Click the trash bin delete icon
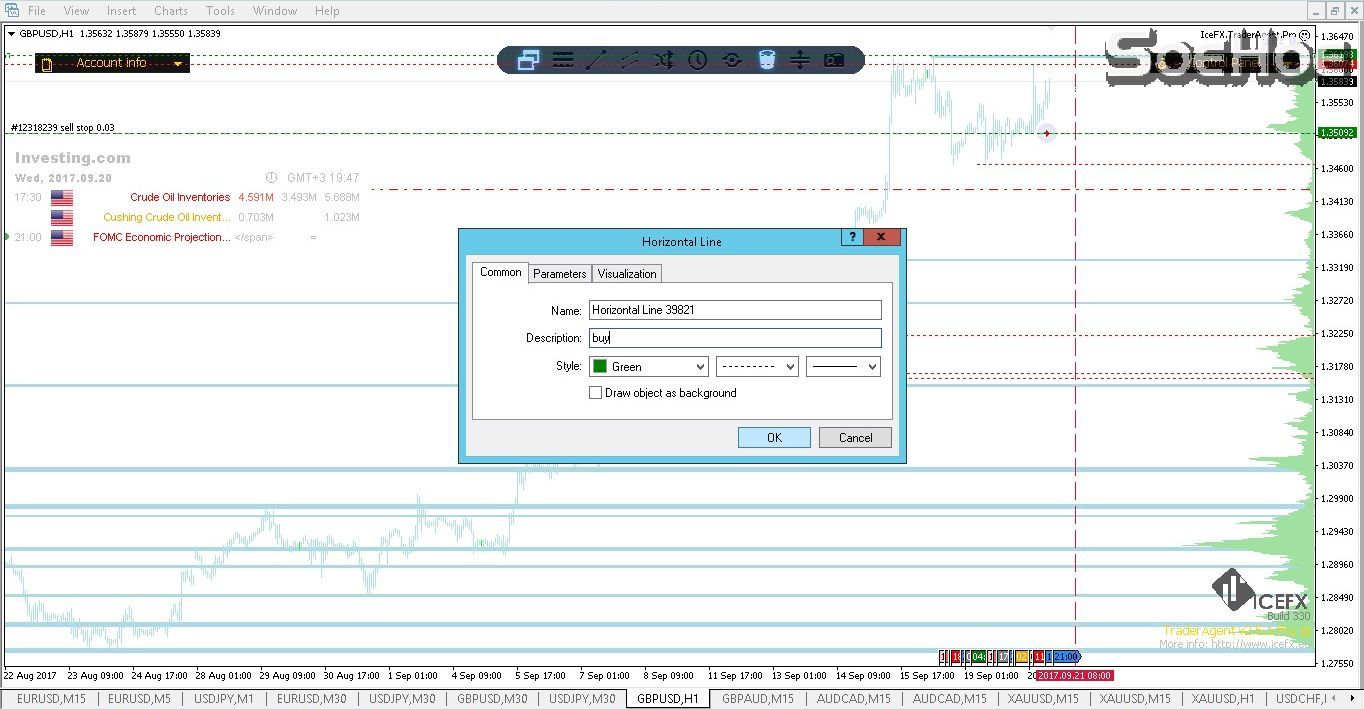The height and width of the screenshot is (709, 1364). click(766, 60)
